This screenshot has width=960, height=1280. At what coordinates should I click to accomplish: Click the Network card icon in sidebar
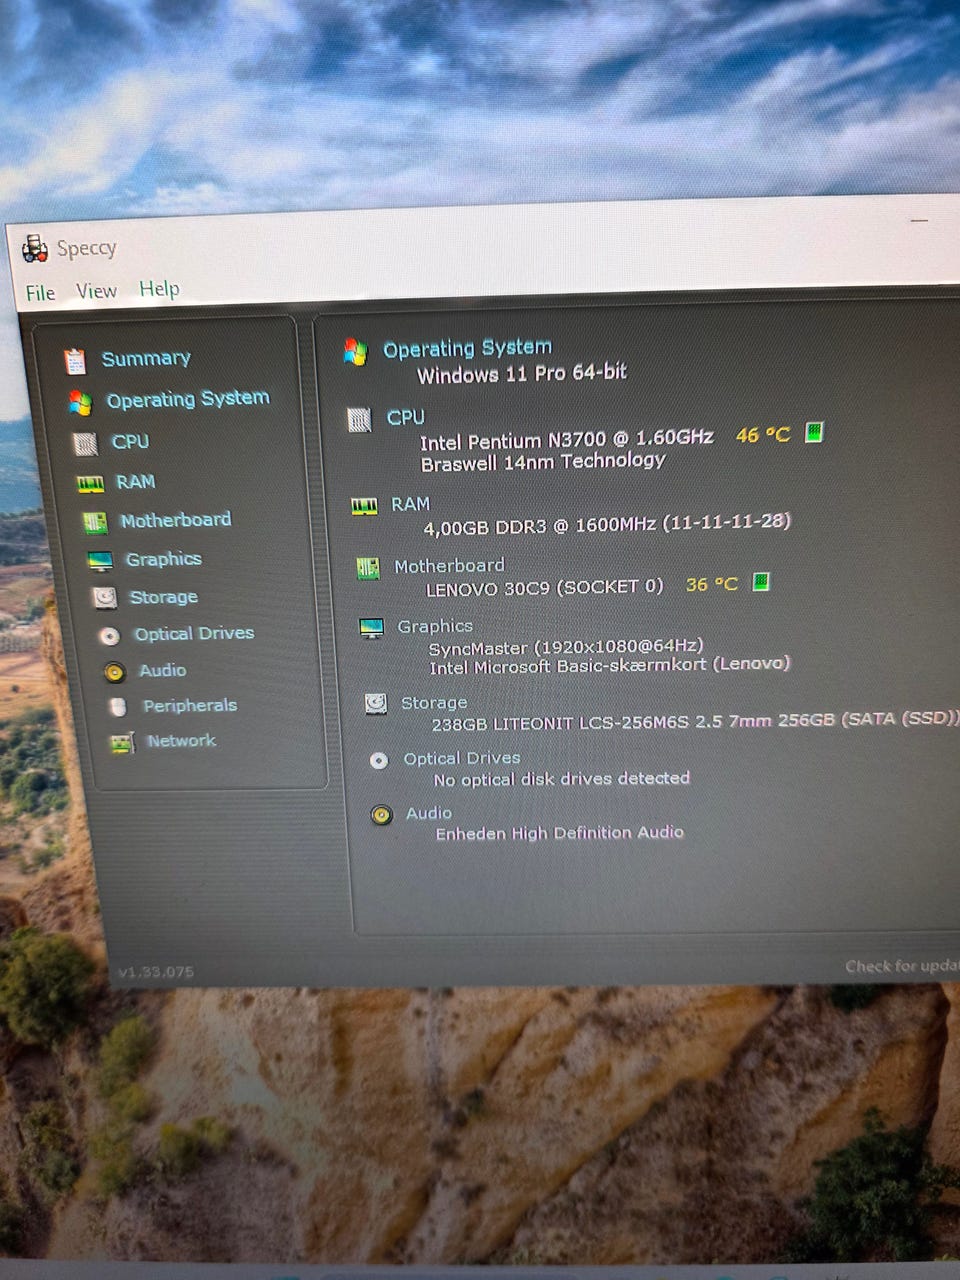click(122, 743)
